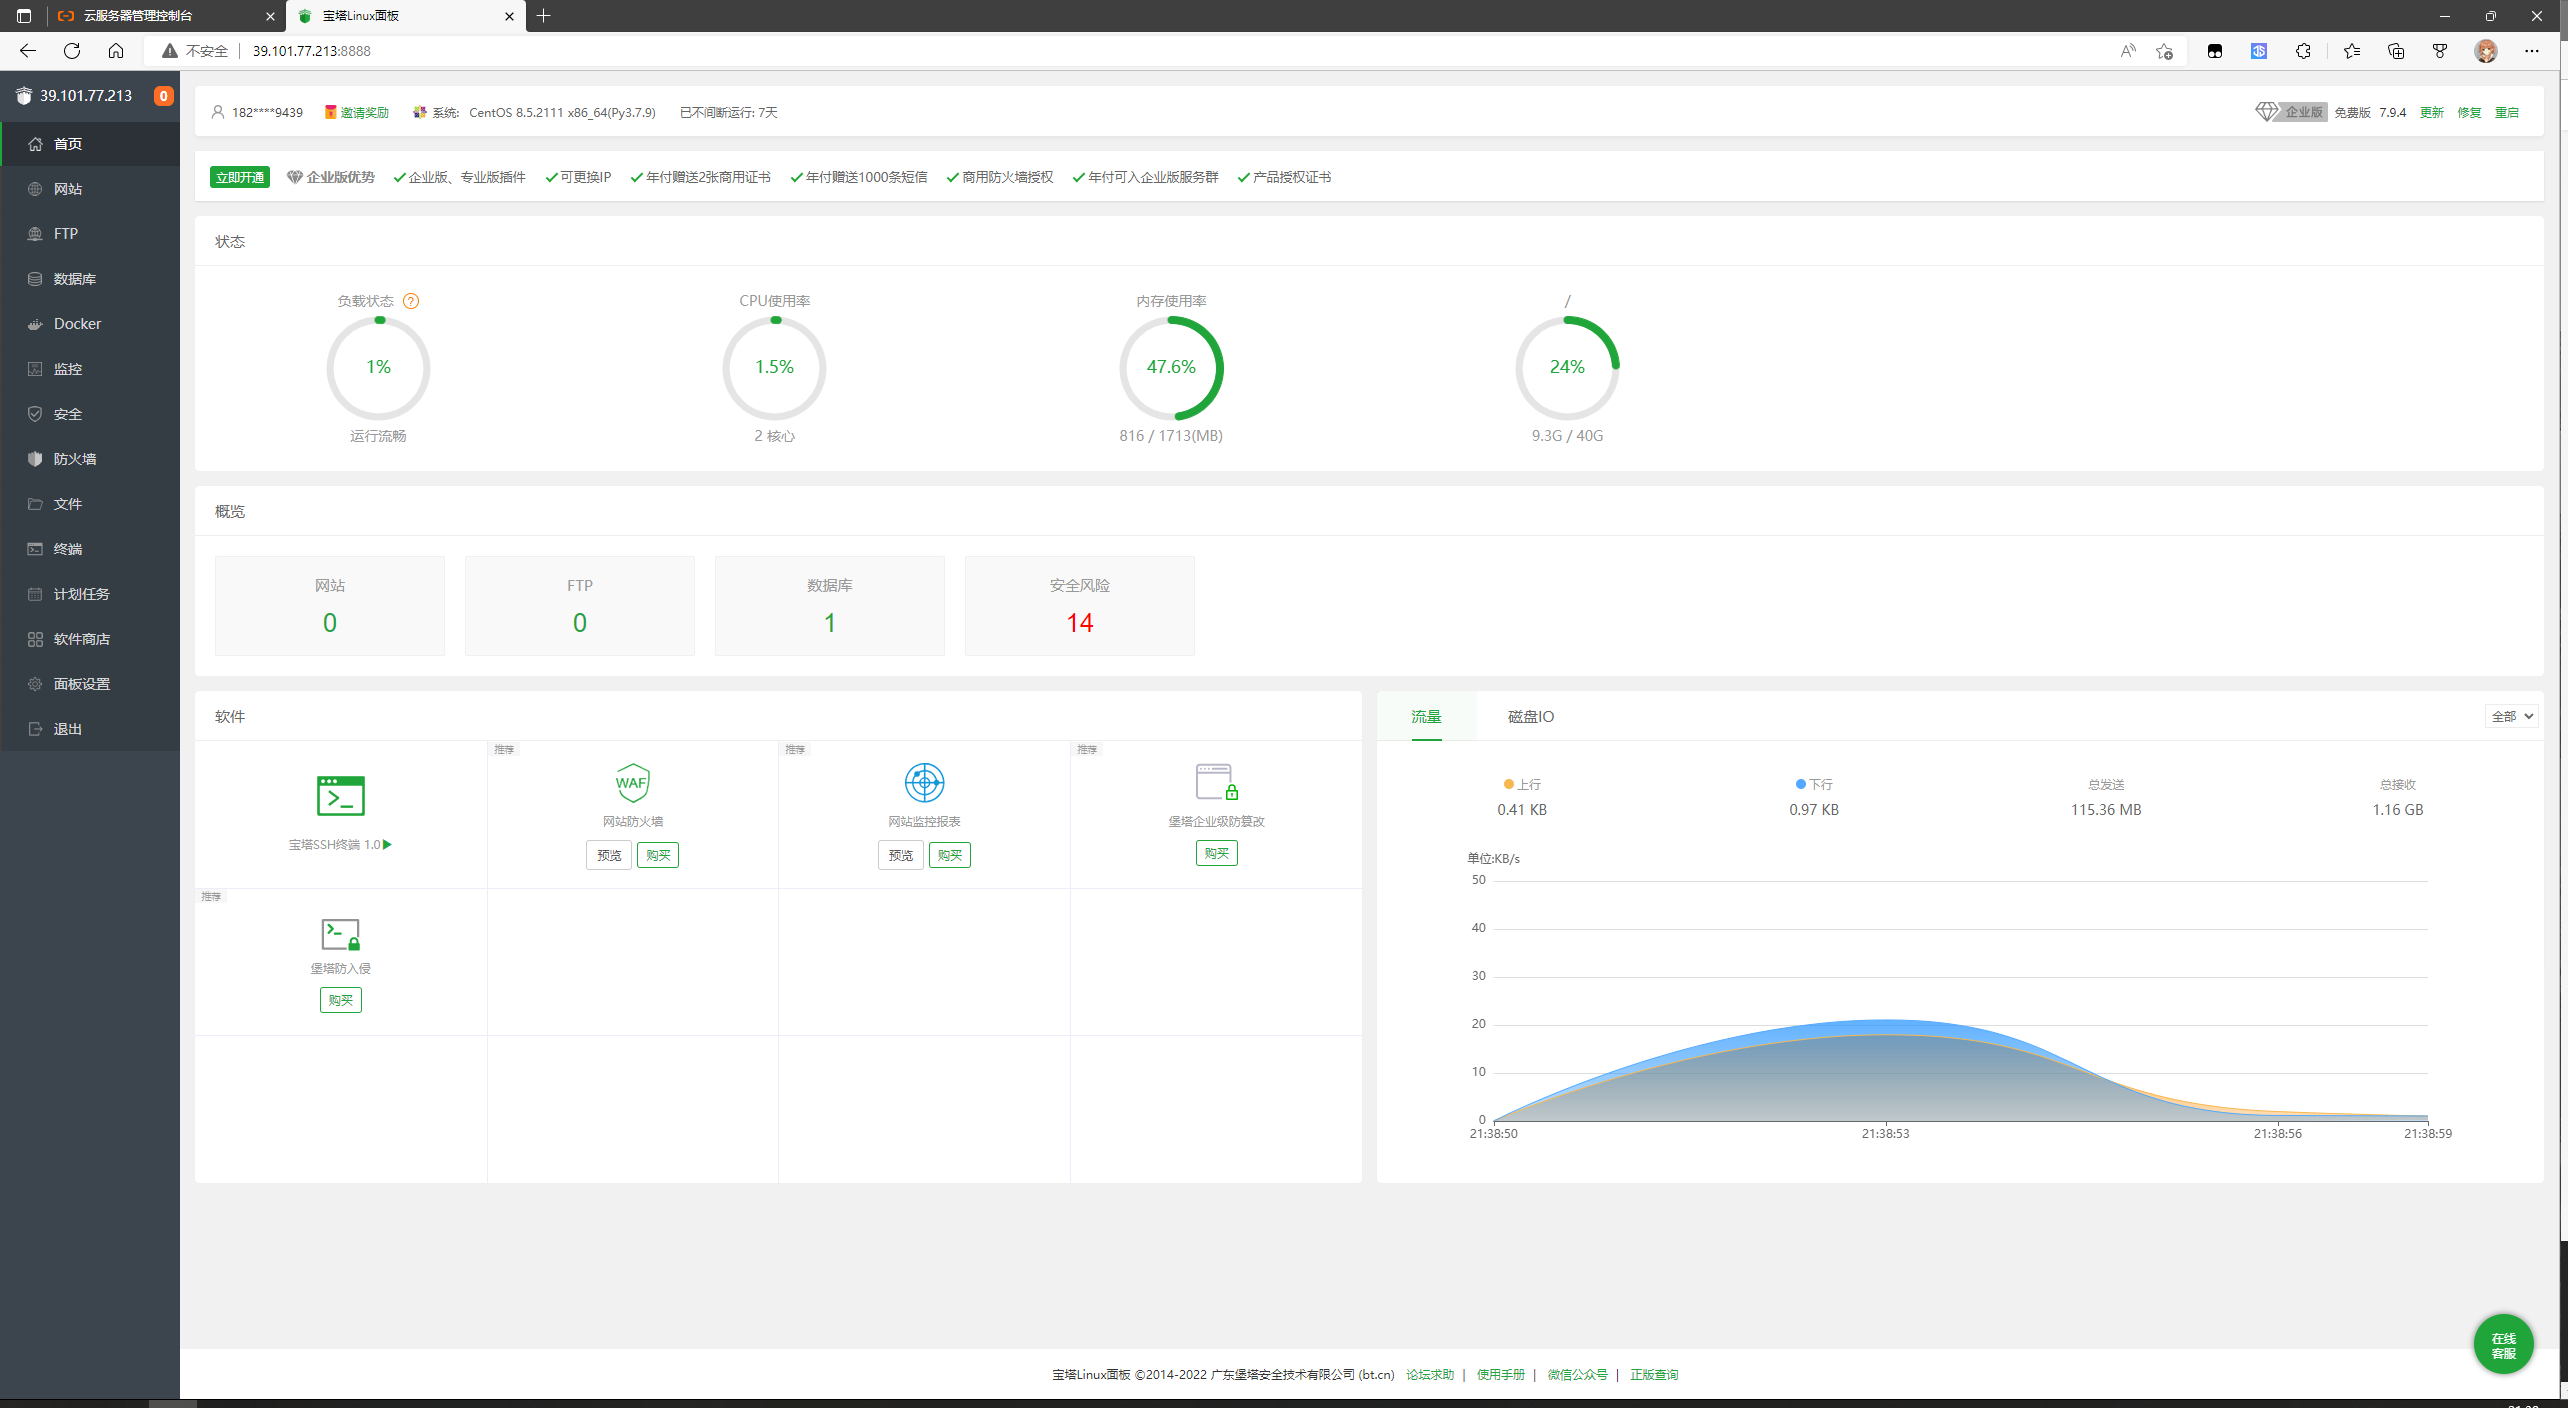Click the 防火墙 shield icon in sidebar
Screen dimensions: 2568x1408
[35, 459]
